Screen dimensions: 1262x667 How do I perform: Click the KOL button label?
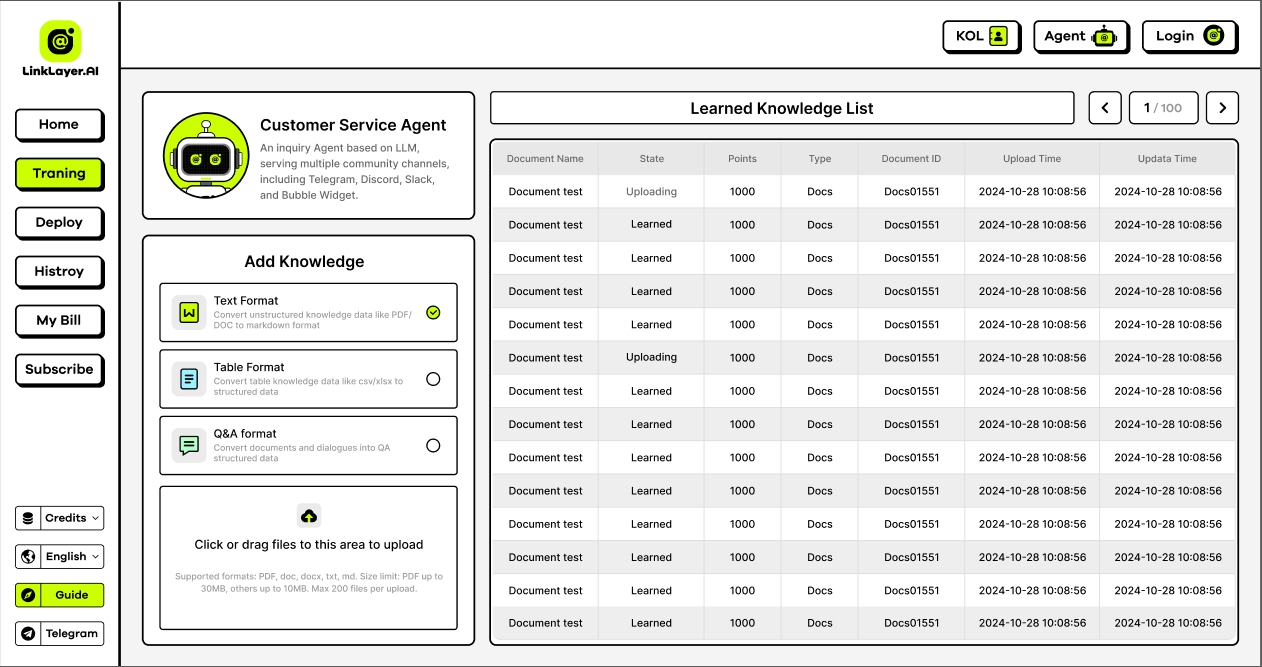point(970,36)
